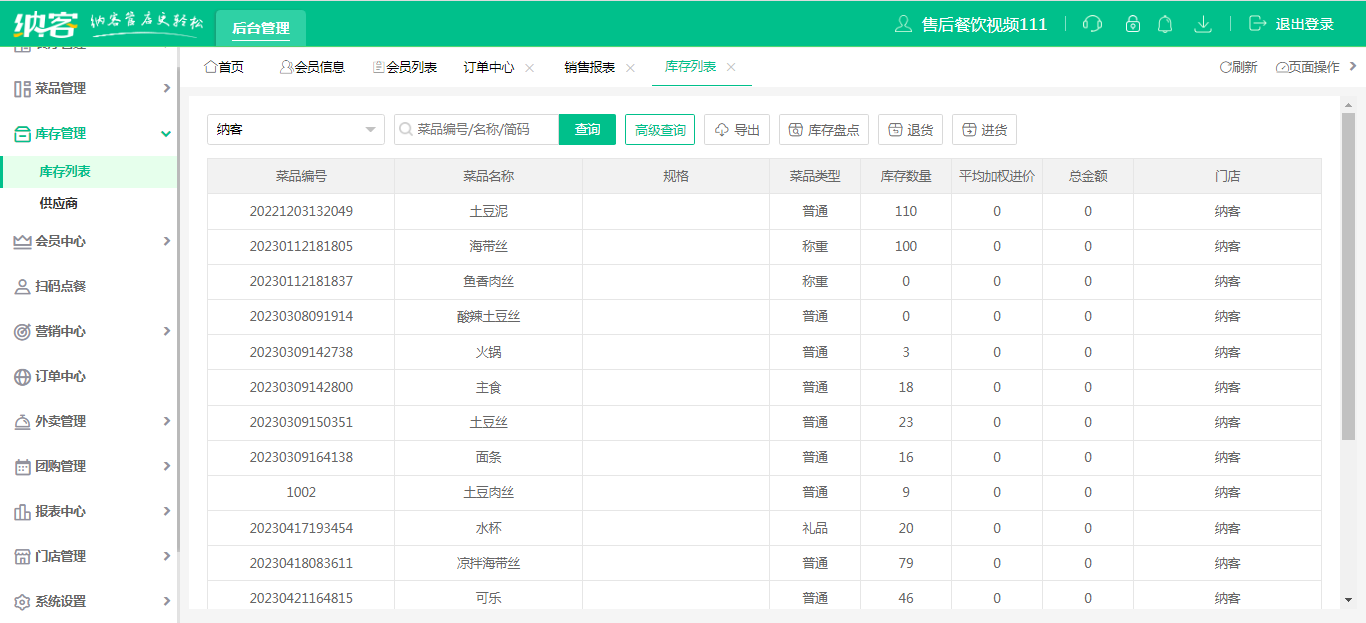This screenshot has height=623, width=1366.
Task: Open the 纳客 store dropdown
Action: 295,130
